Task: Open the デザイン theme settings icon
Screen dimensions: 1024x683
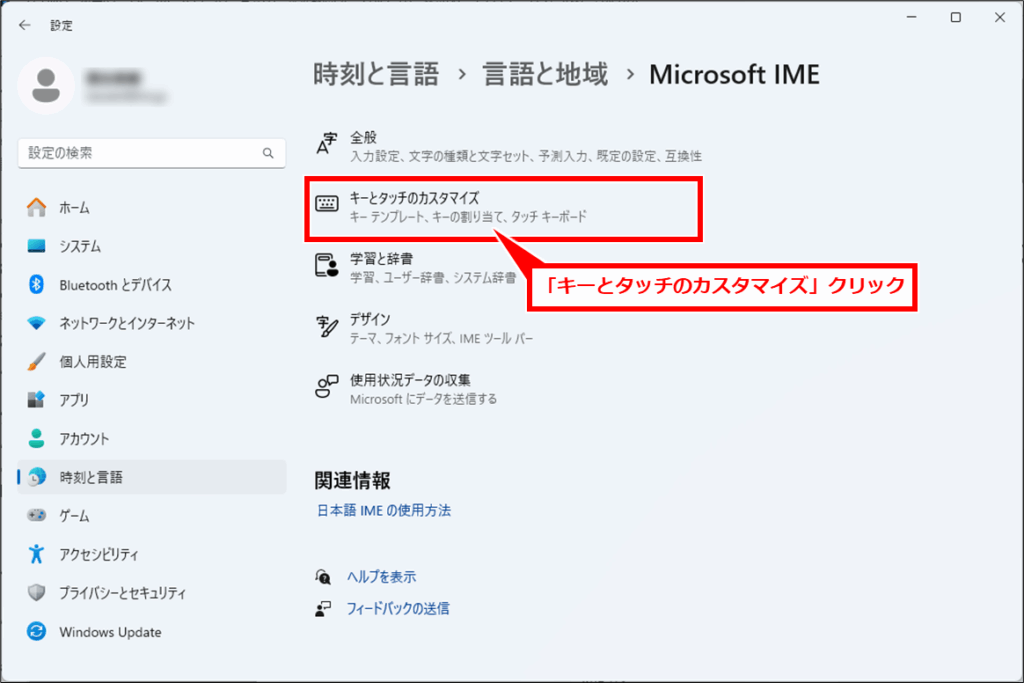Action: click(x=324, y=326)
